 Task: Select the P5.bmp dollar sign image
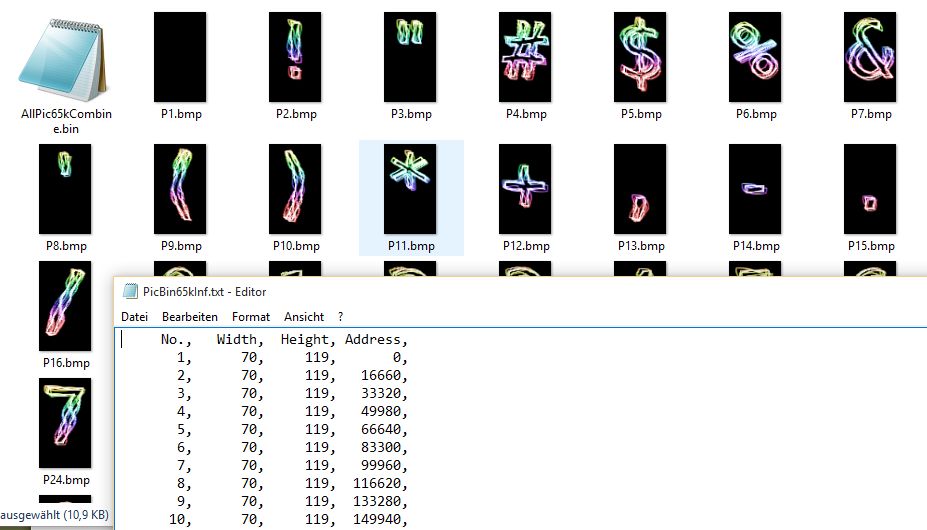(640, 57)
